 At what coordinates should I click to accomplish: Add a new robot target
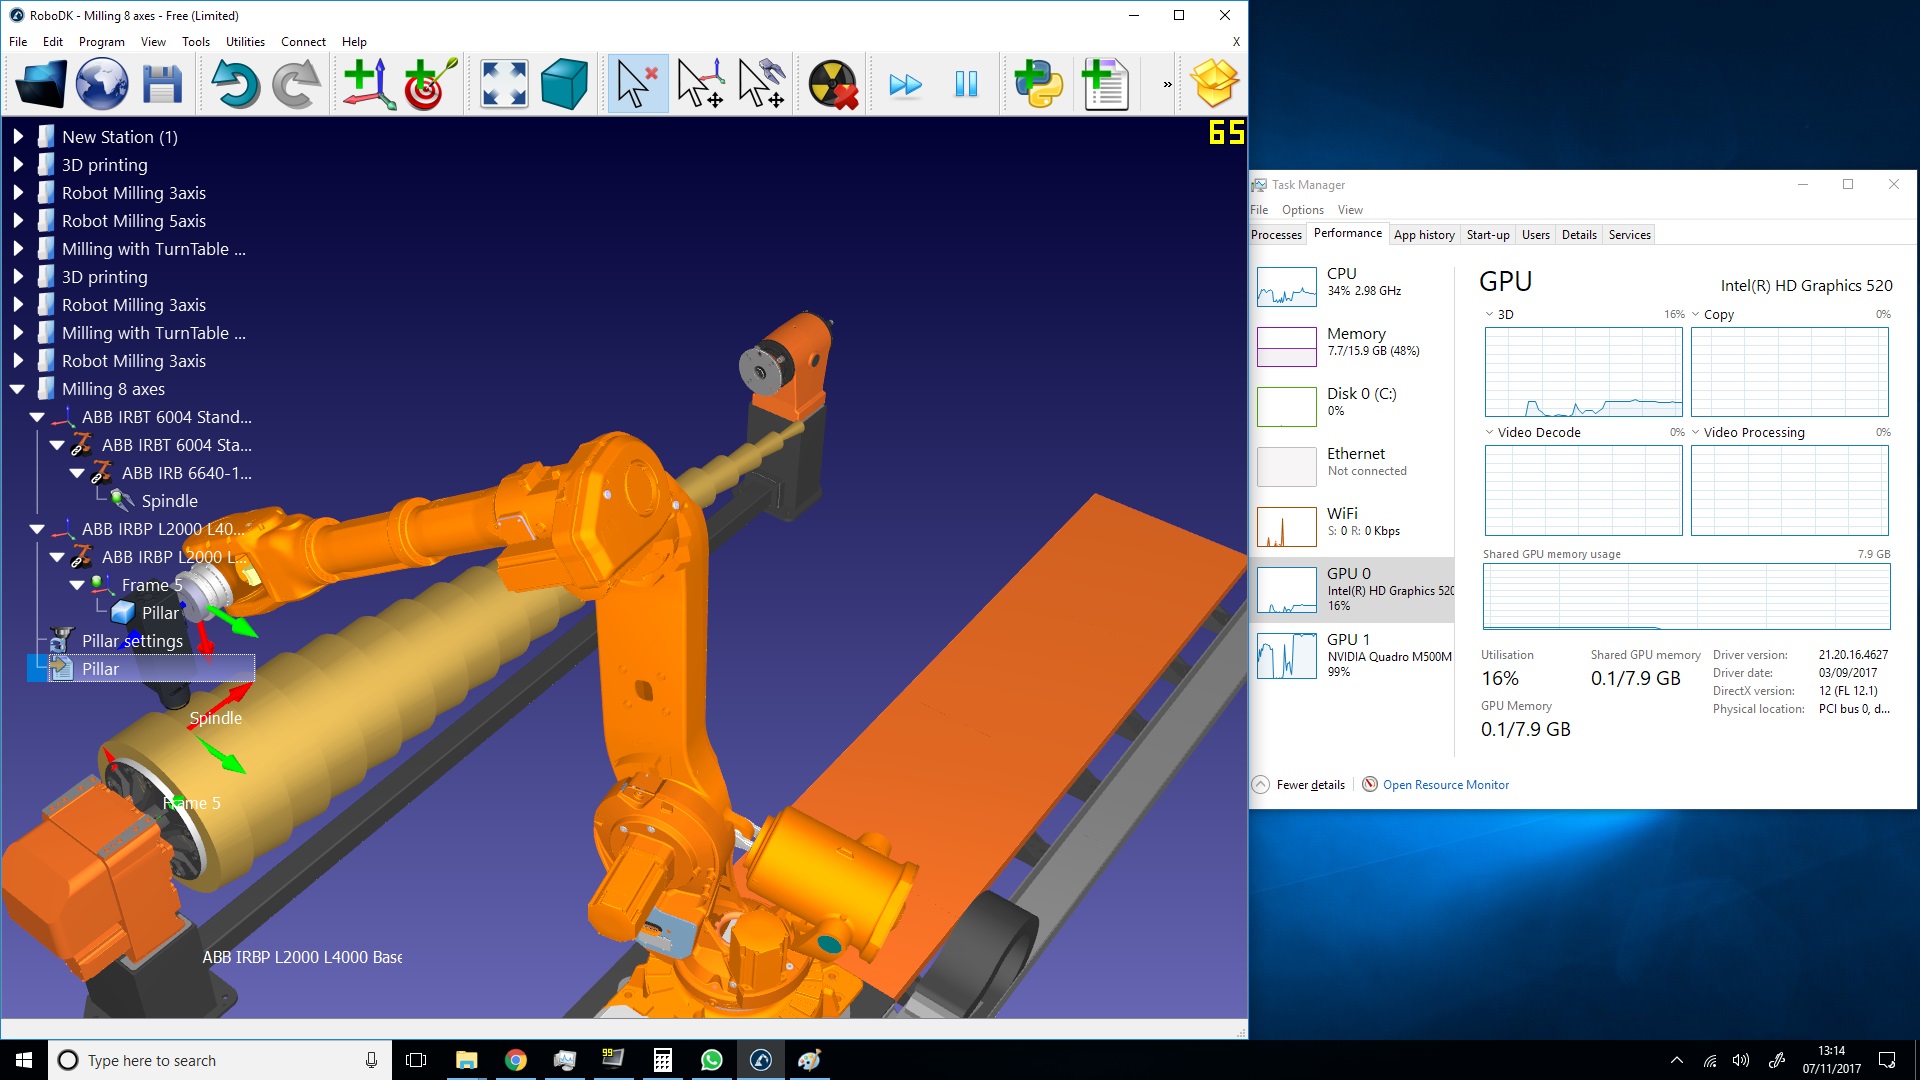coord(430,84)
